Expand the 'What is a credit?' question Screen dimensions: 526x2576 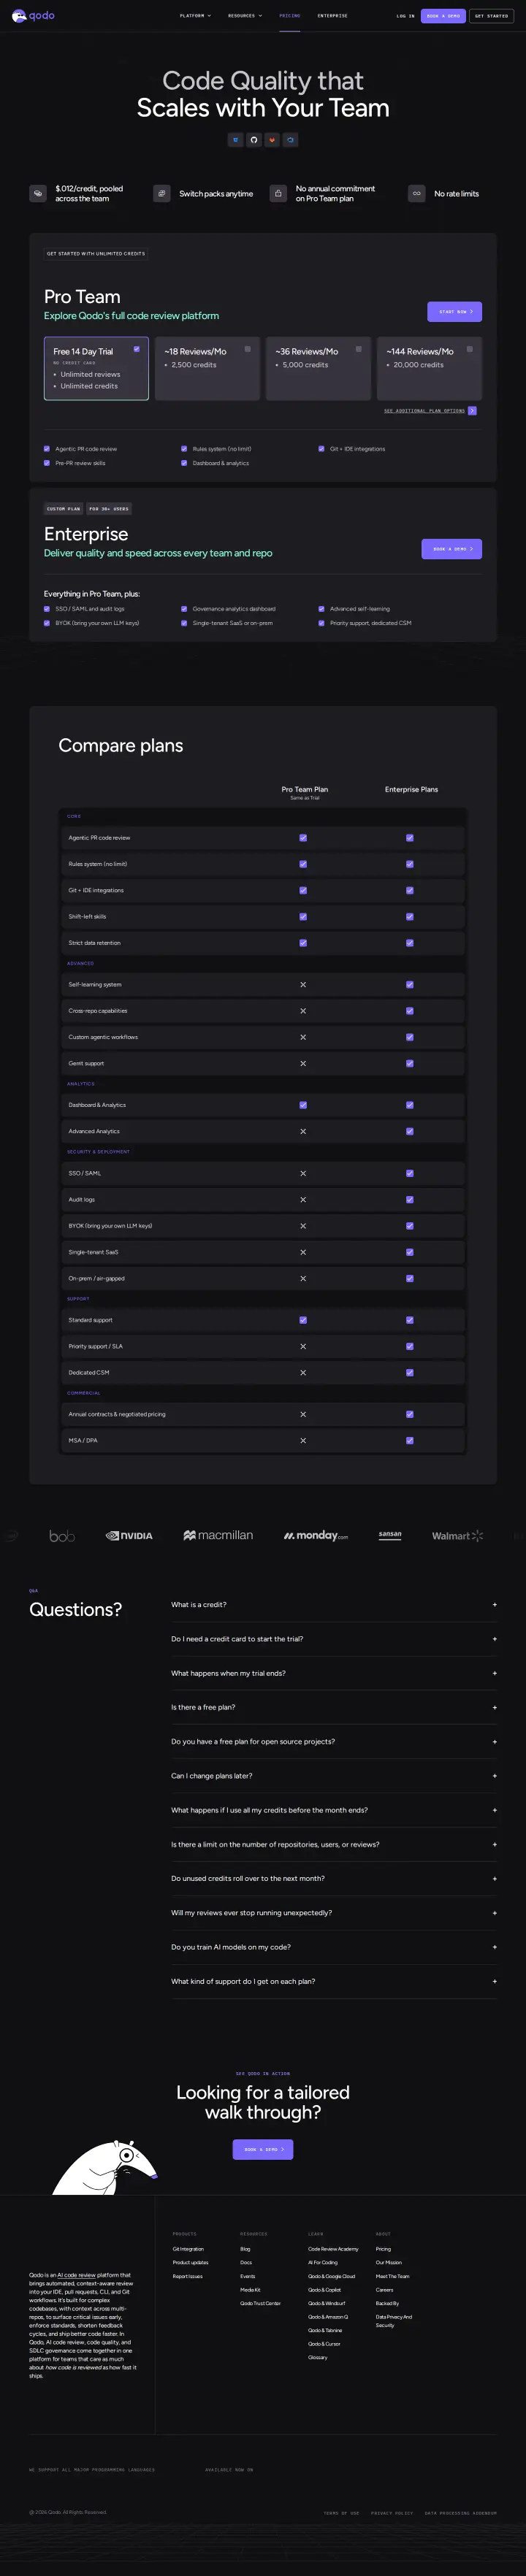tap(333, 1605)
